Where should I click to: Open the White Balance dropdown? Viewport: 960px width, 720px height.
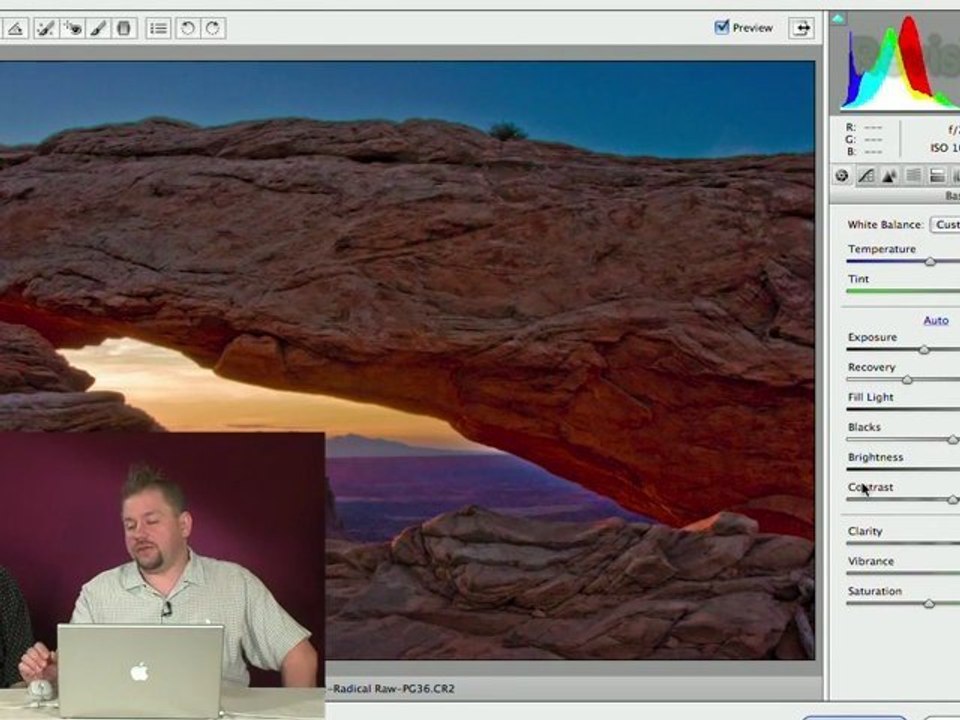(945, 225)
